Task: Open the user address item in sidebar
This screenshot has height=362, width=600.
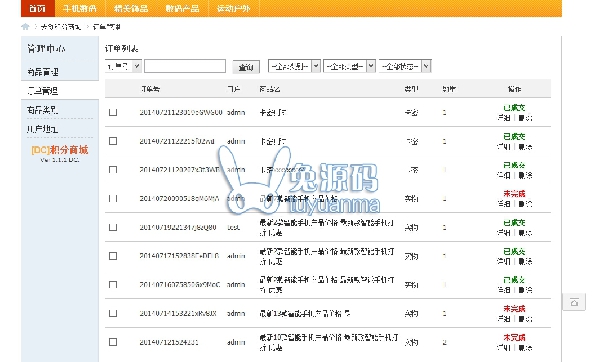Action: tap(43, 129)
